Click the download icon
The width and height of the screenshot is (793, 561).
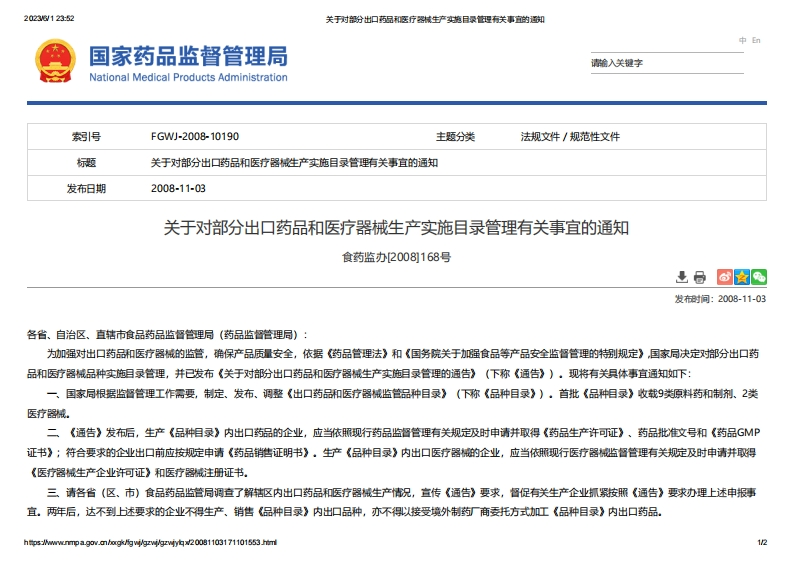tap(682, 277)
